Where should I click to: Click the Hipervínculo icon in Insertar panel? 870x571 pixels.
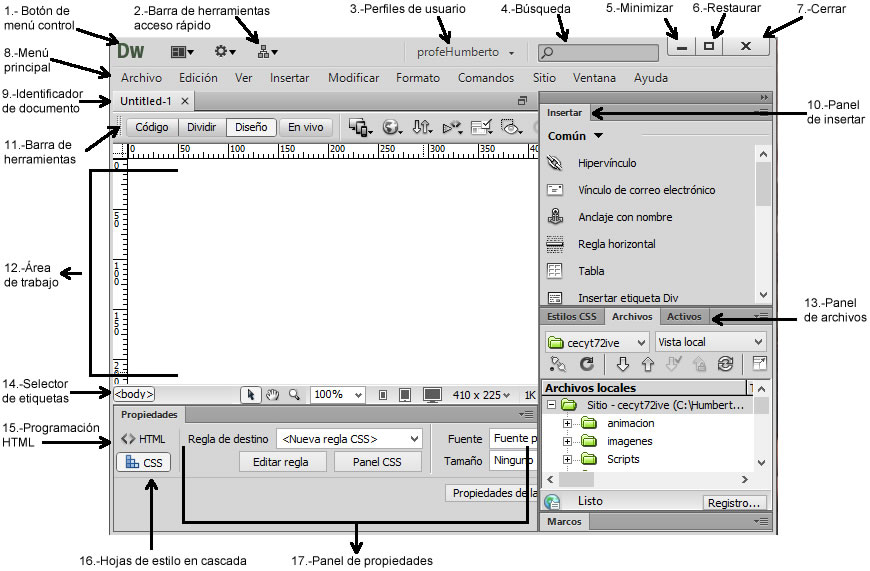coord(556,163)
